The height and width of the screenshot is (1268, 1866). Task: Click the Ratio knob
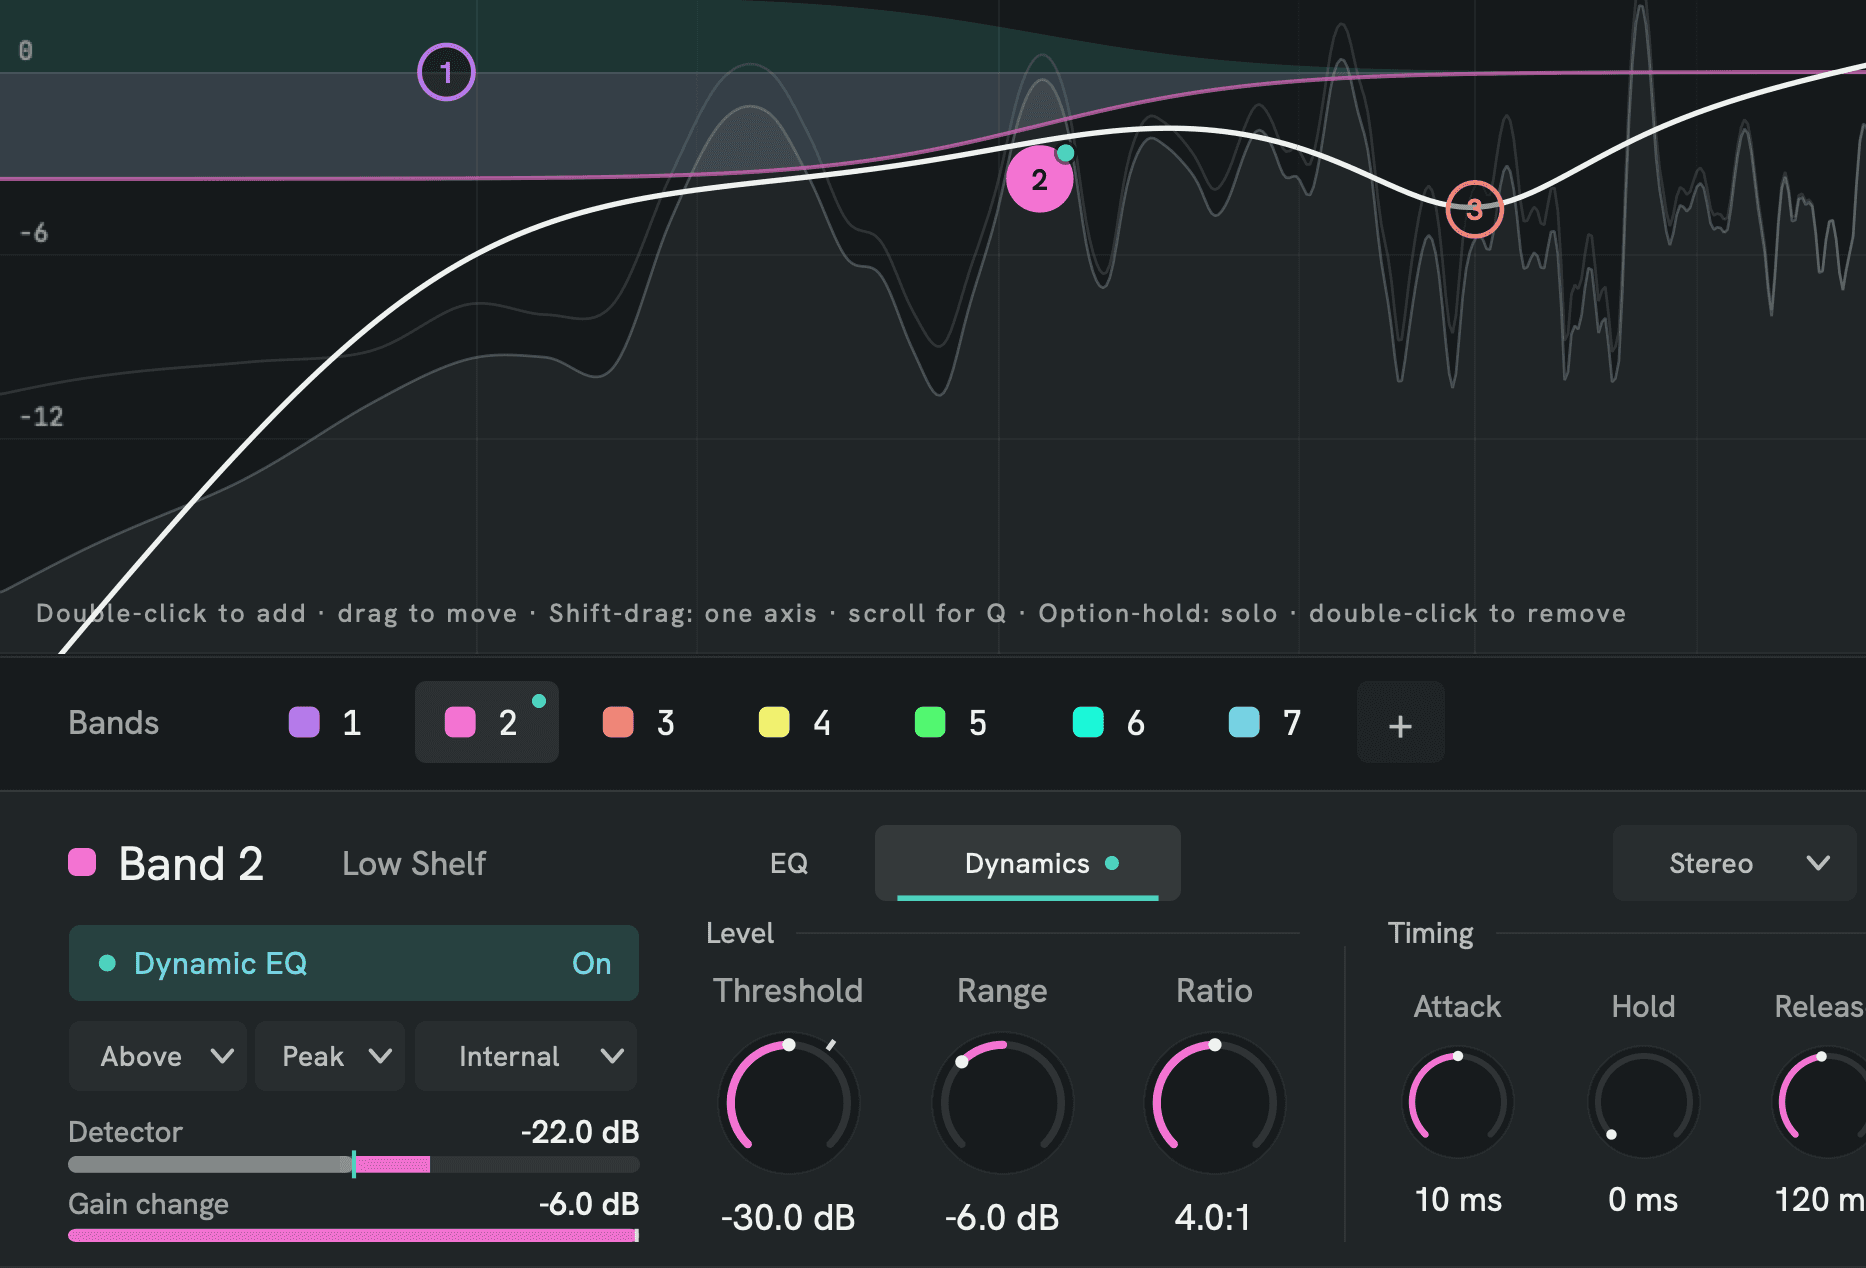1215,1103
